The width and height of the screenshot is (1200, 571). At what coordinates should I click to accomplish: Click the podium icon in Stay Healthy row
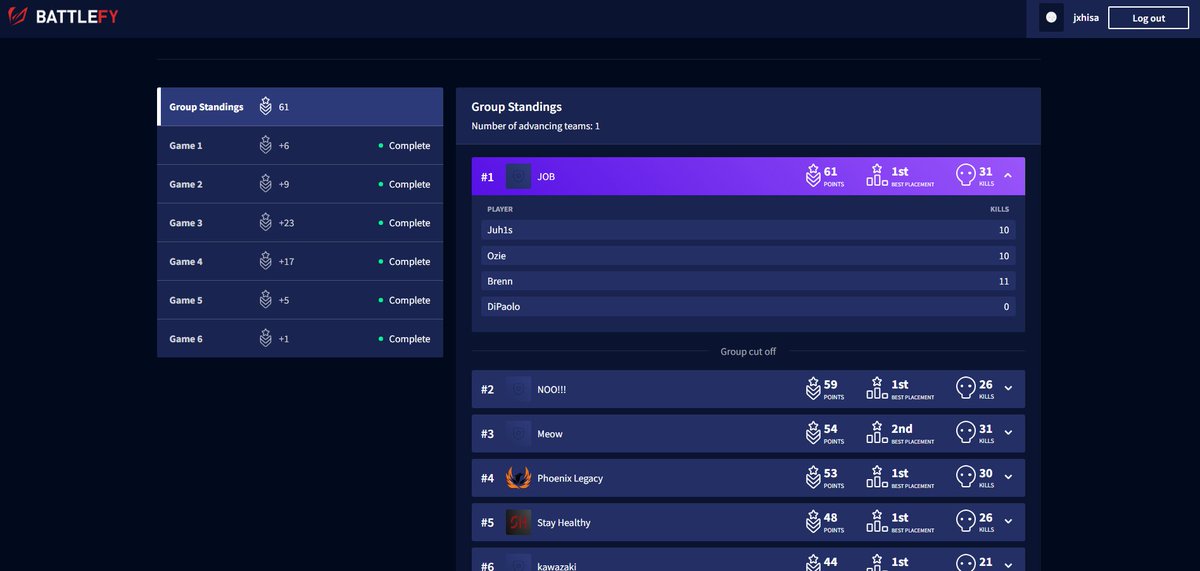pos(877,521)
